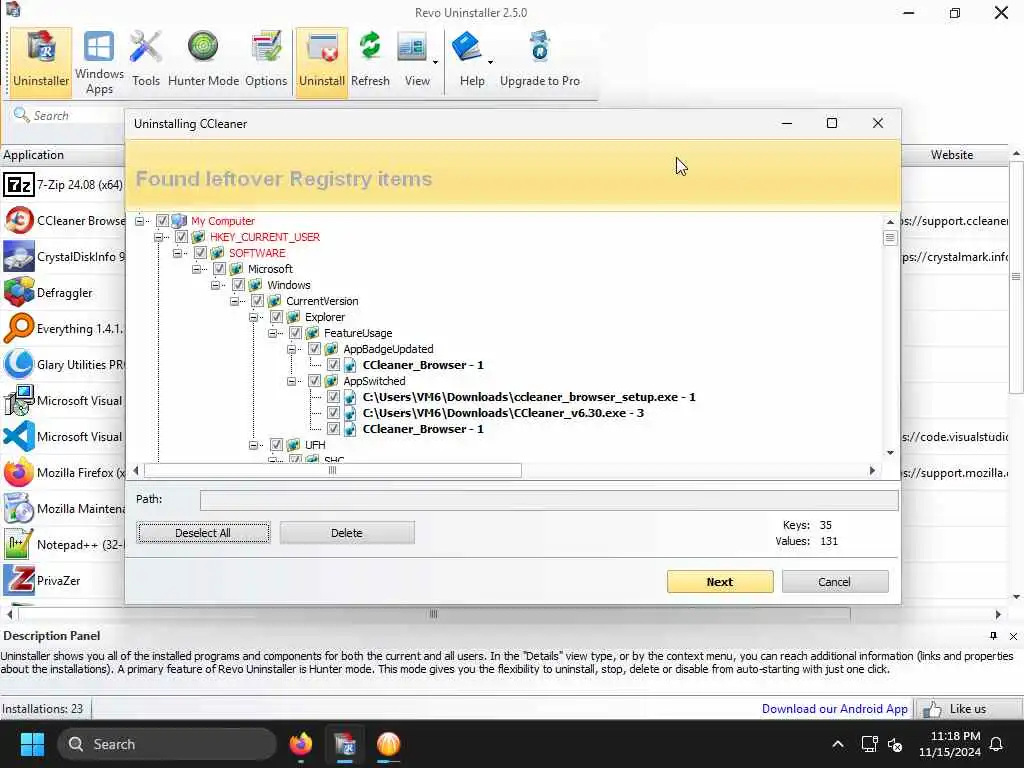
Task: Open the Help dropdown arrow
Action: (490, 63)
